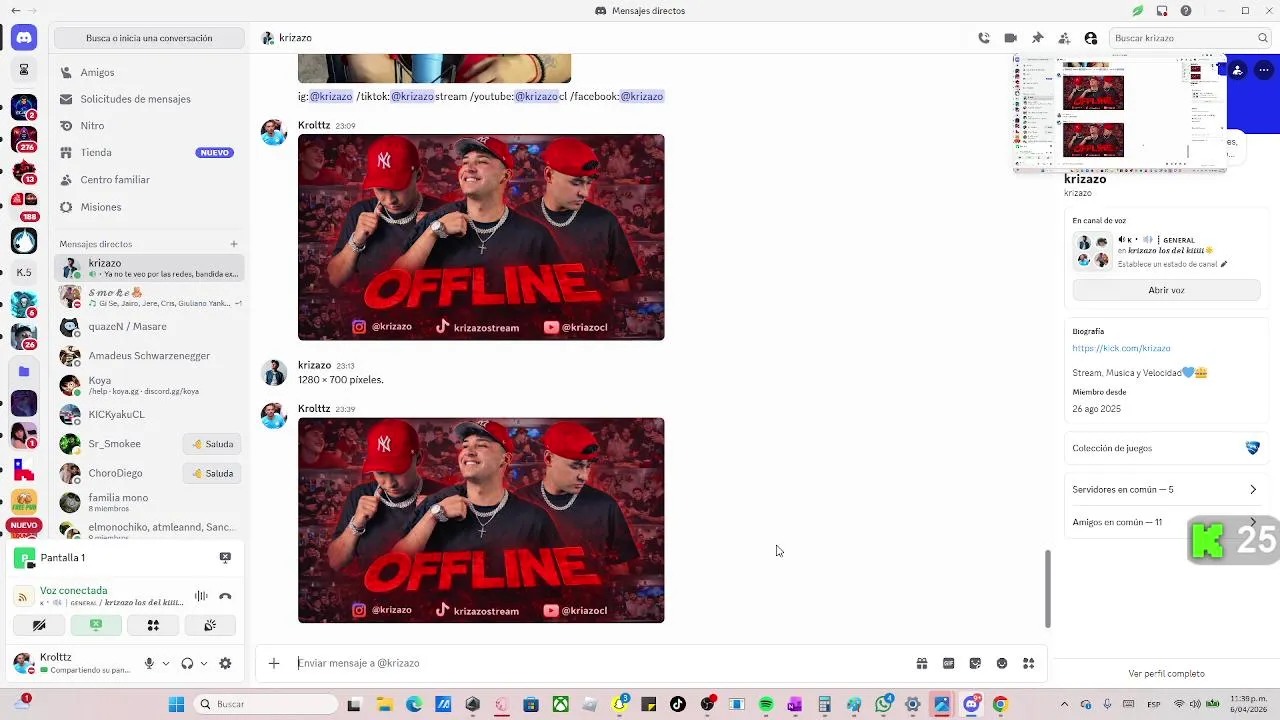
Task: Open the soundboard button
Action: pos(210,625)
